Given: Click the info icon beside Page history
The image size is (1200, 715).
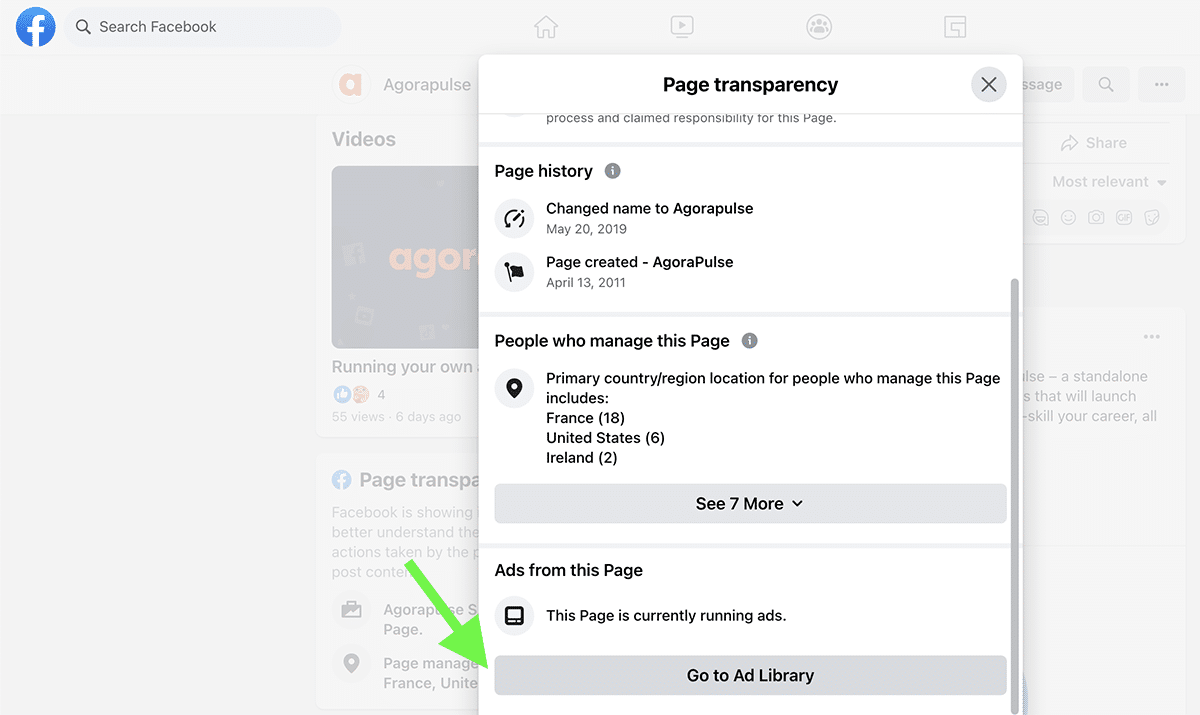Looking at the screenshot, I should pos(613,171).
